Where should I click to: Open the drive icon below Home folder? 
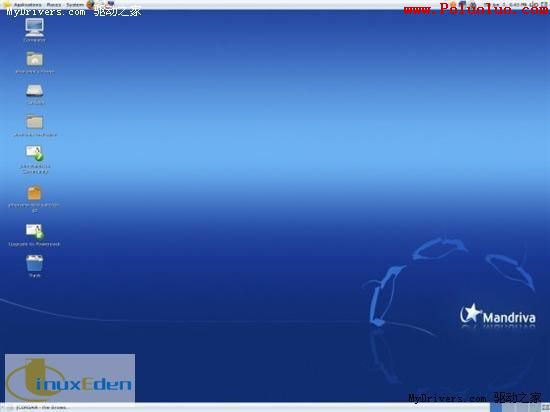[x=35, y=93]
